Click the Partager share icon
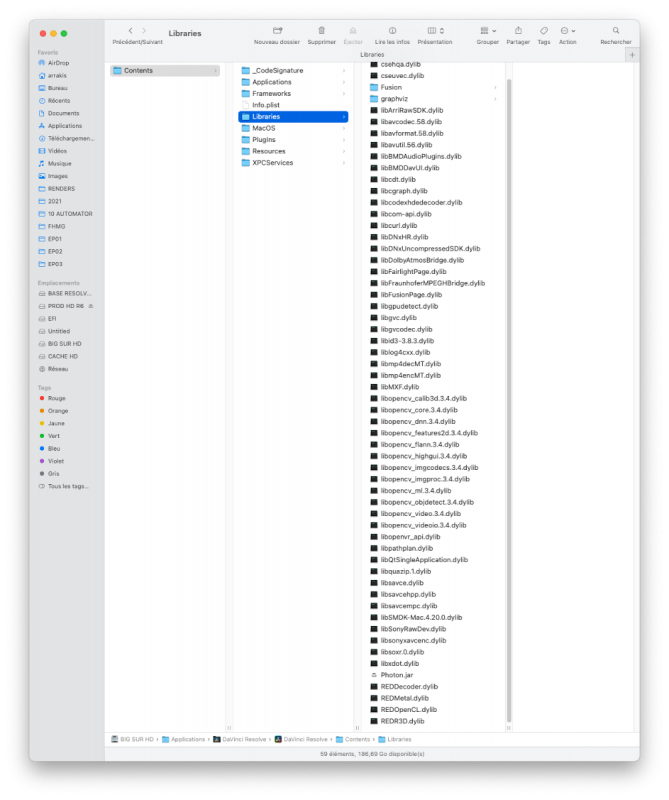Screen dimensions: 669x800 tap(518, 31)
